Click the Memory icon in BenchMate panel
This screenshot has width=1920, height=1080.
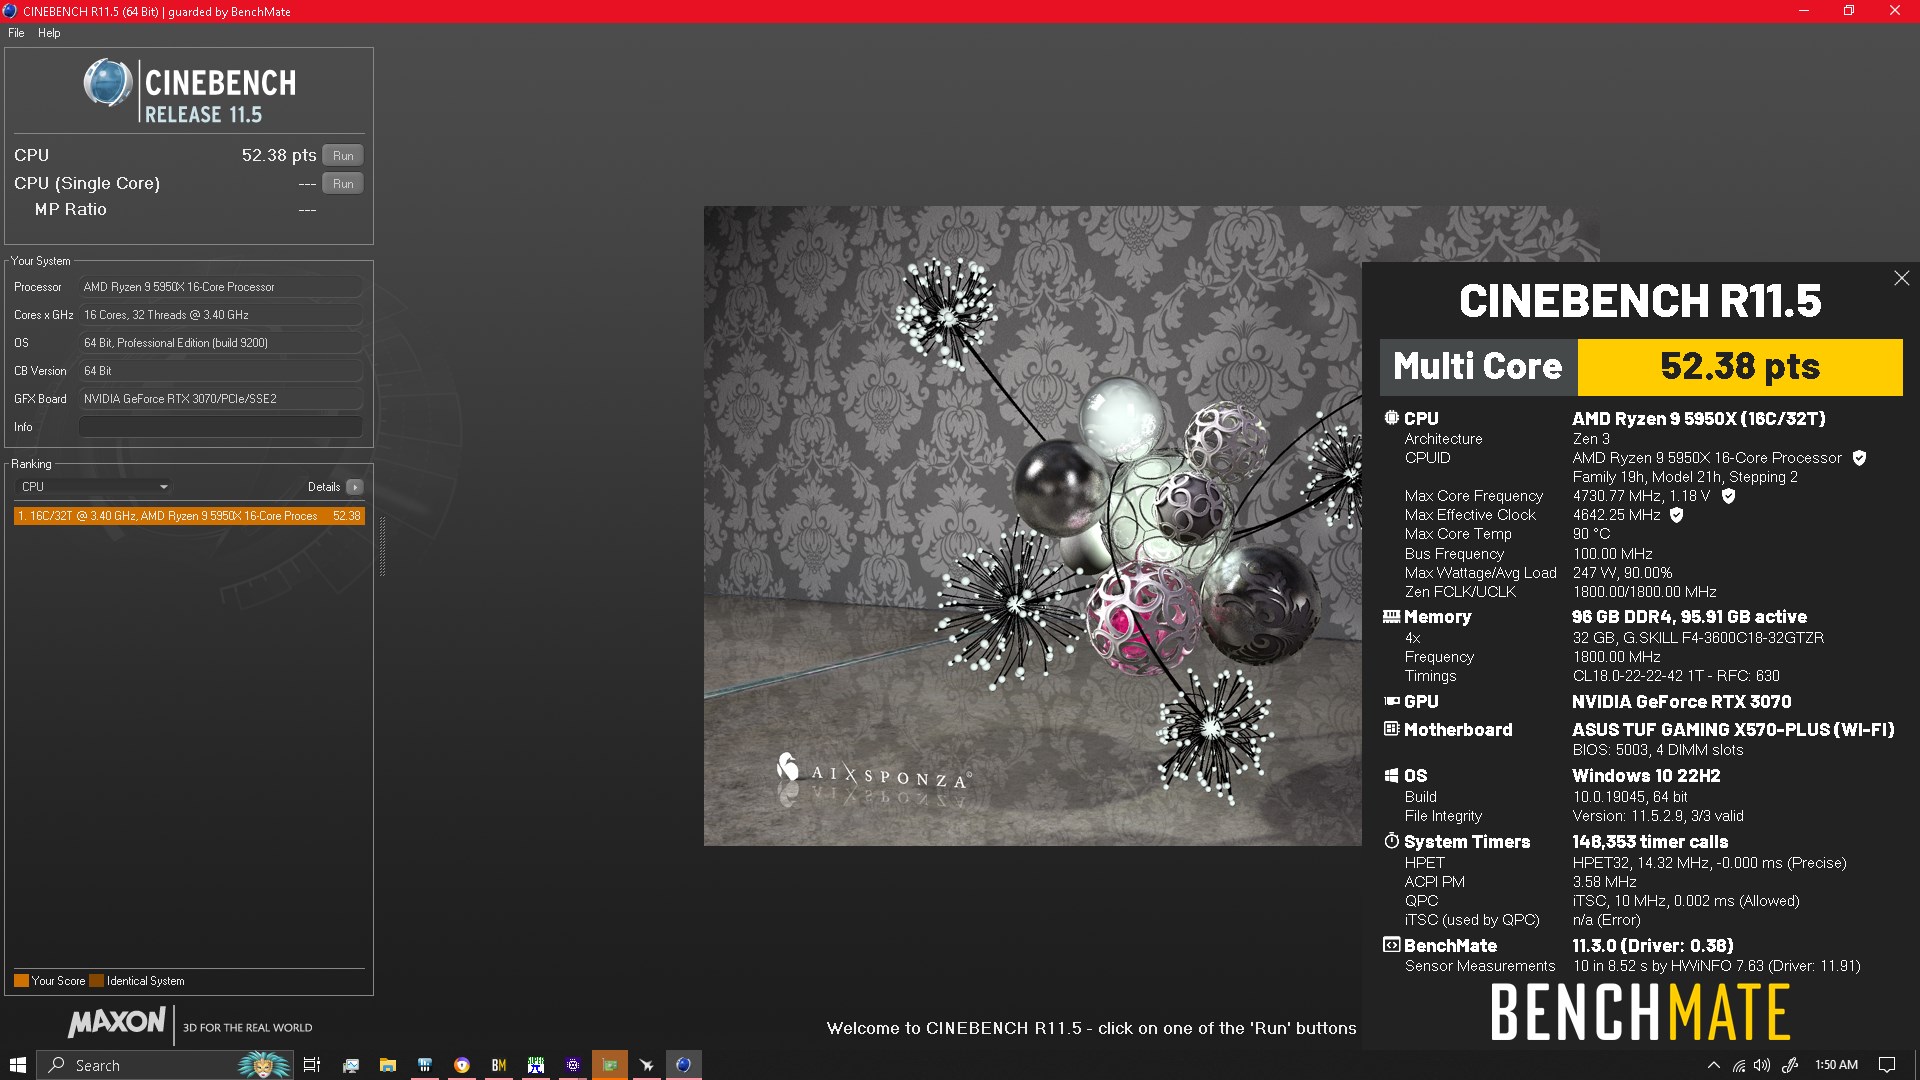point(1391,617)
